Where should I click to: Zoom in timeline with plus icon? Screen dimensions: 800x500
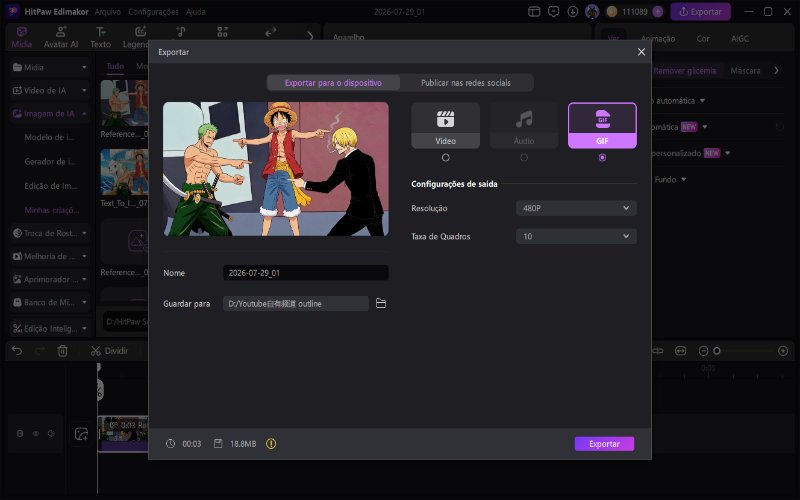pos(783,351)
